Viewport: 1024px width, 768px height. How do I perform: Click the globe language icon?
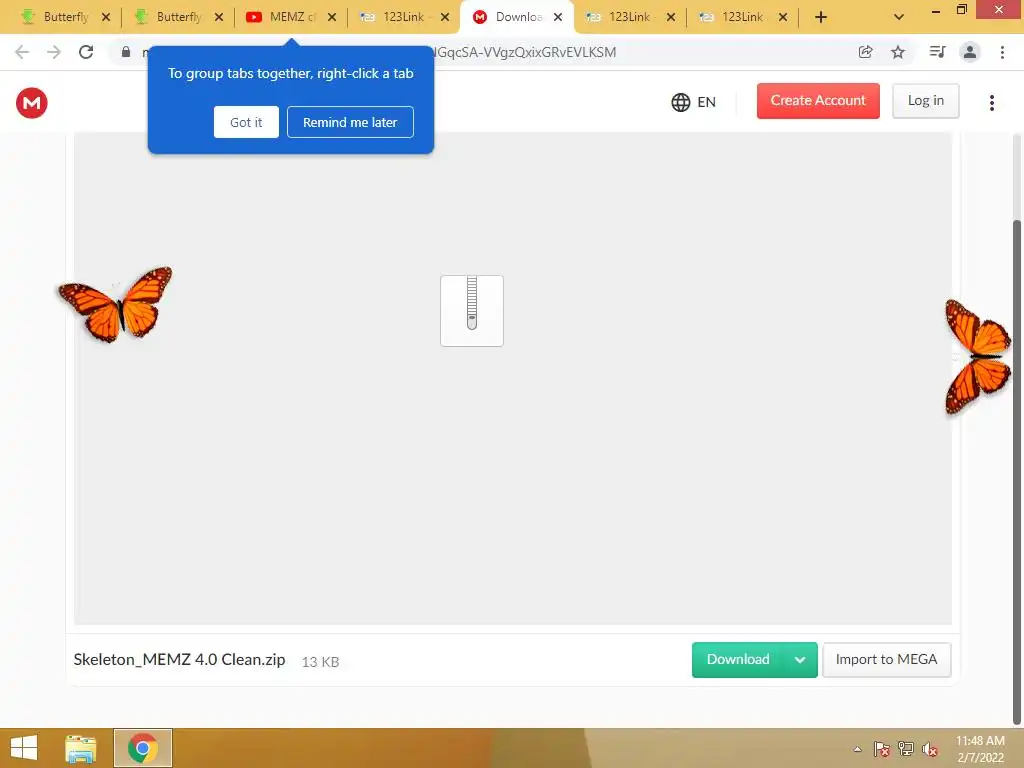click(x=680, y=102)
